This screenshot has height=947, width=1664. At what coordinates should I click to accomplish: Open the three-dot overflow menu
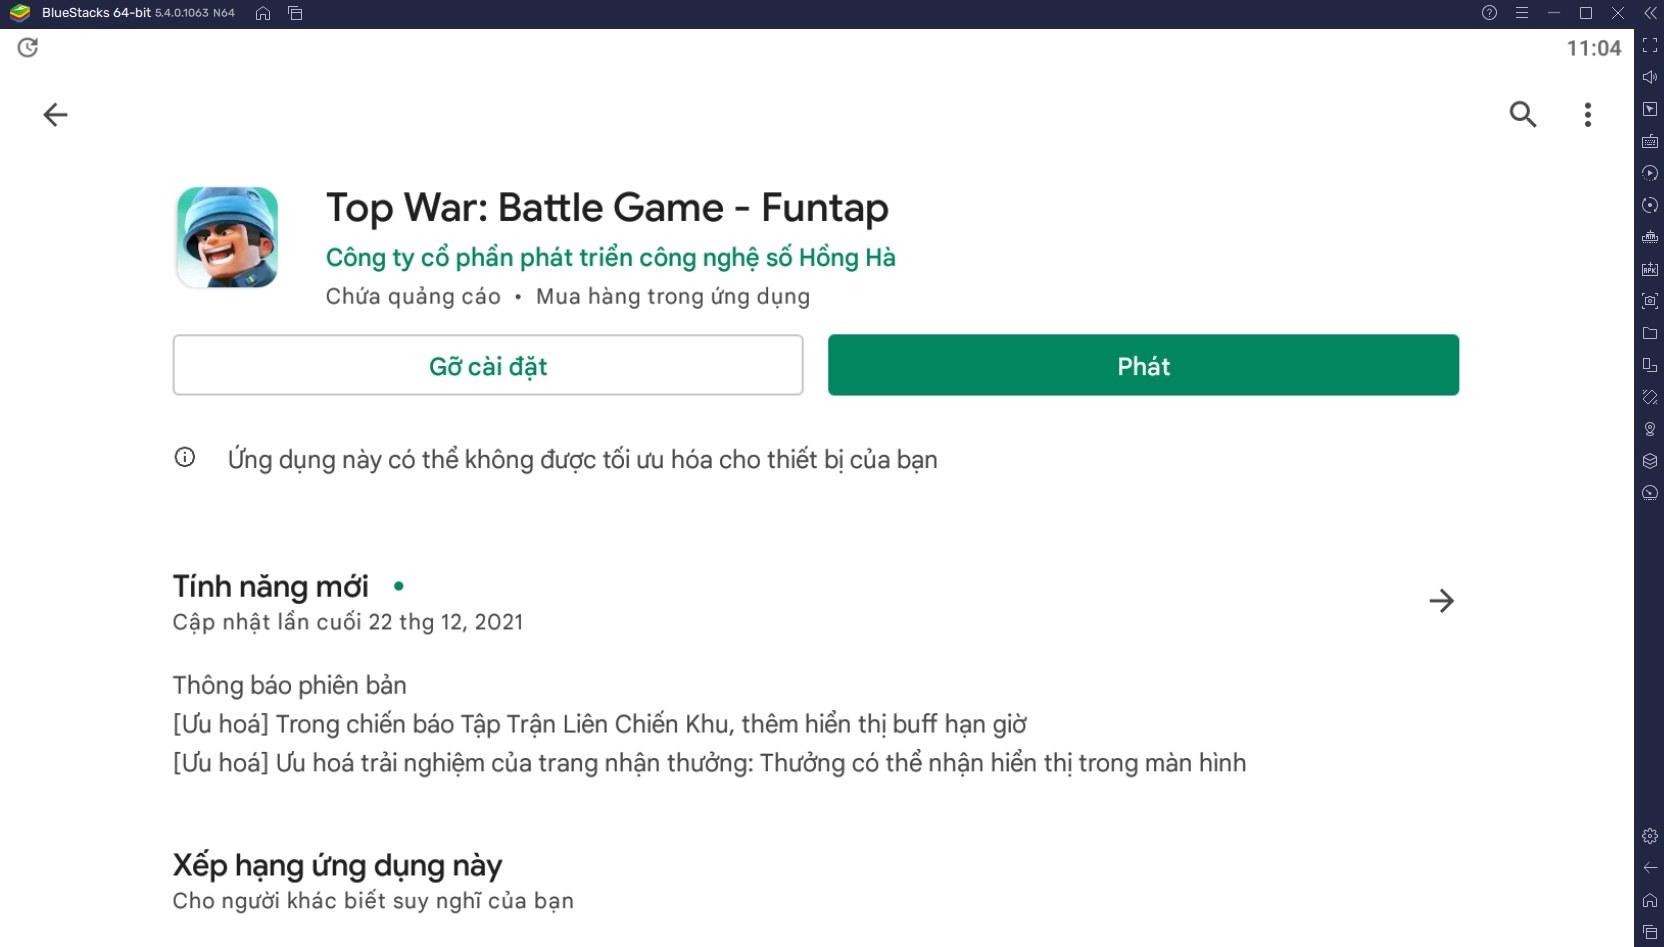[x=1587, y=115]
